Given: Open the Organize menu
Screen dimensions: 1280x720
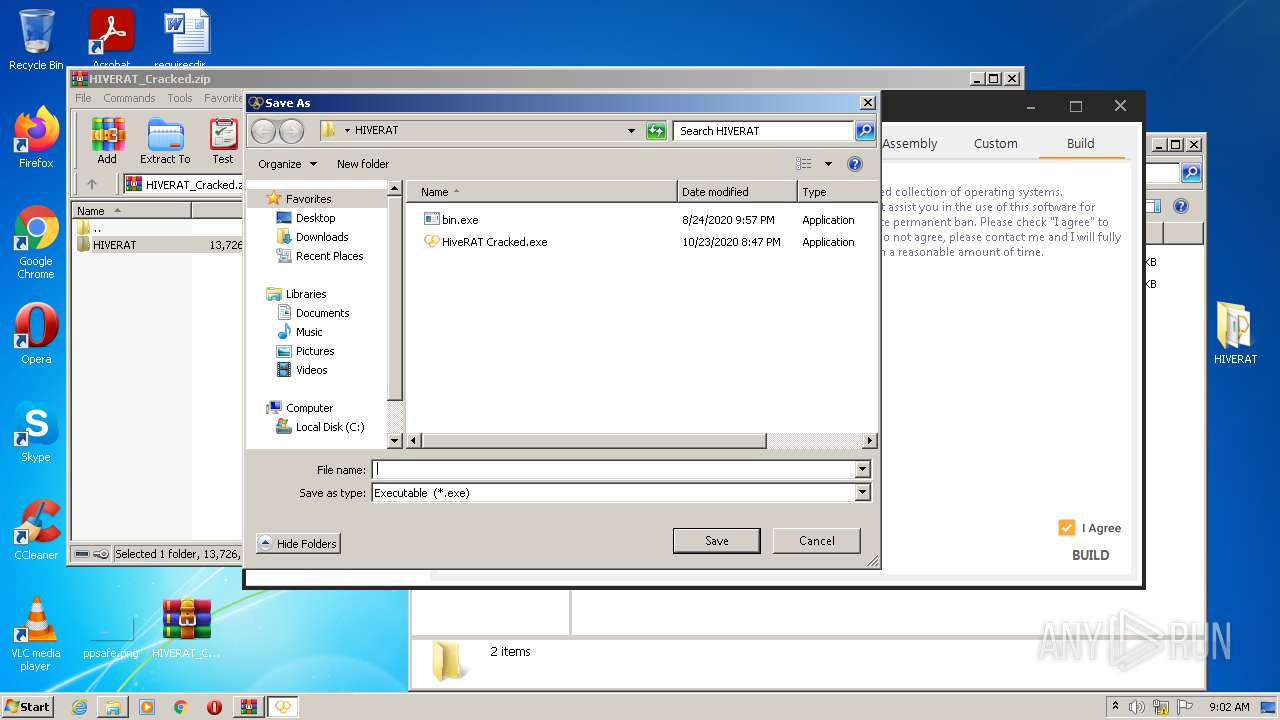Looking at the screenshot, I should 287,164.
